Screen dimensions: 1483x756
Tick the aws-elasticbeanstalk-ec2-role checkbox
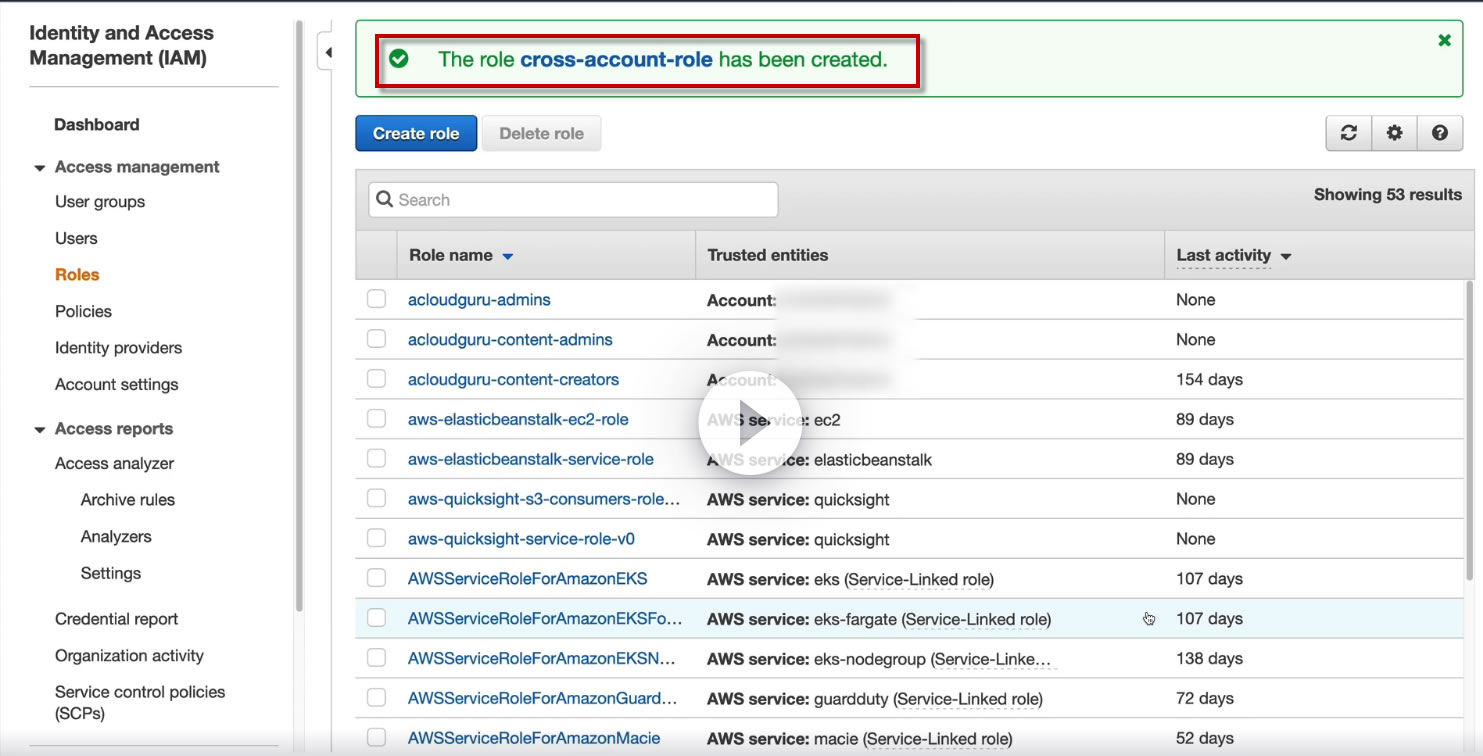(376, 419)
